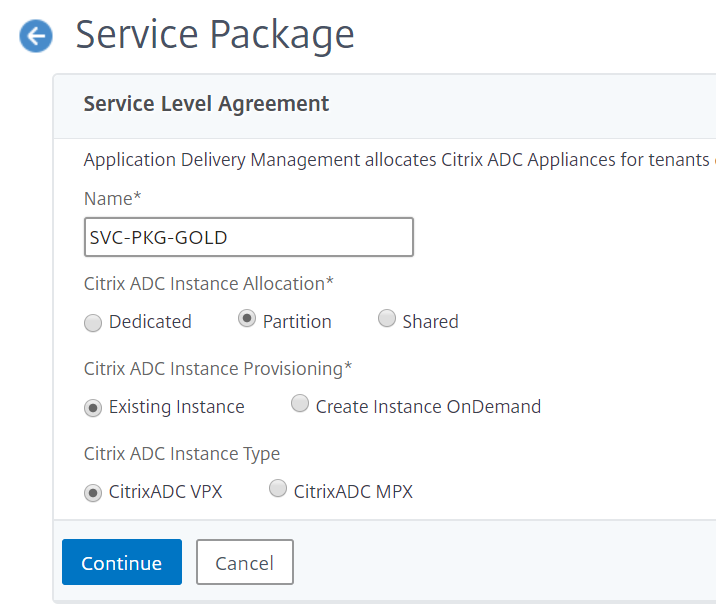Select the Partition allocation option
Image resolution: width=716 pixels, height=615 pixels.
[247, 319]
